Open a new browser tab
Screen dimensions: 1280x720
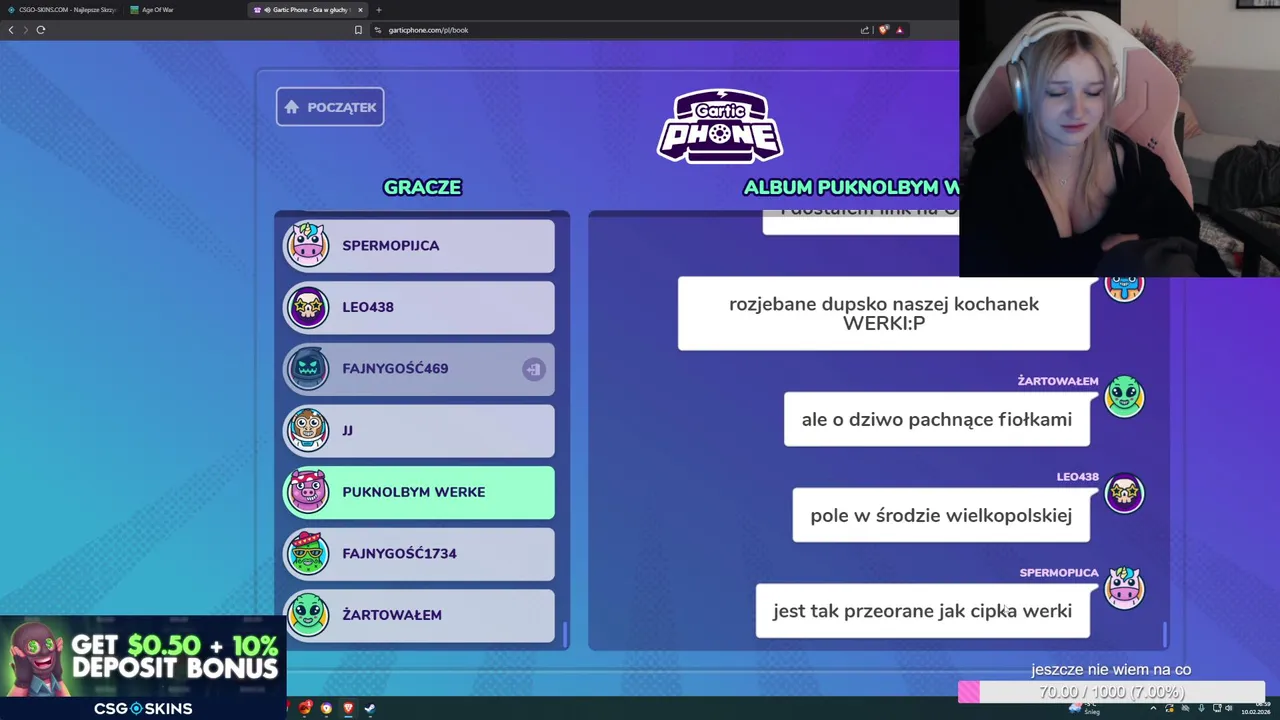coord(379,10)
